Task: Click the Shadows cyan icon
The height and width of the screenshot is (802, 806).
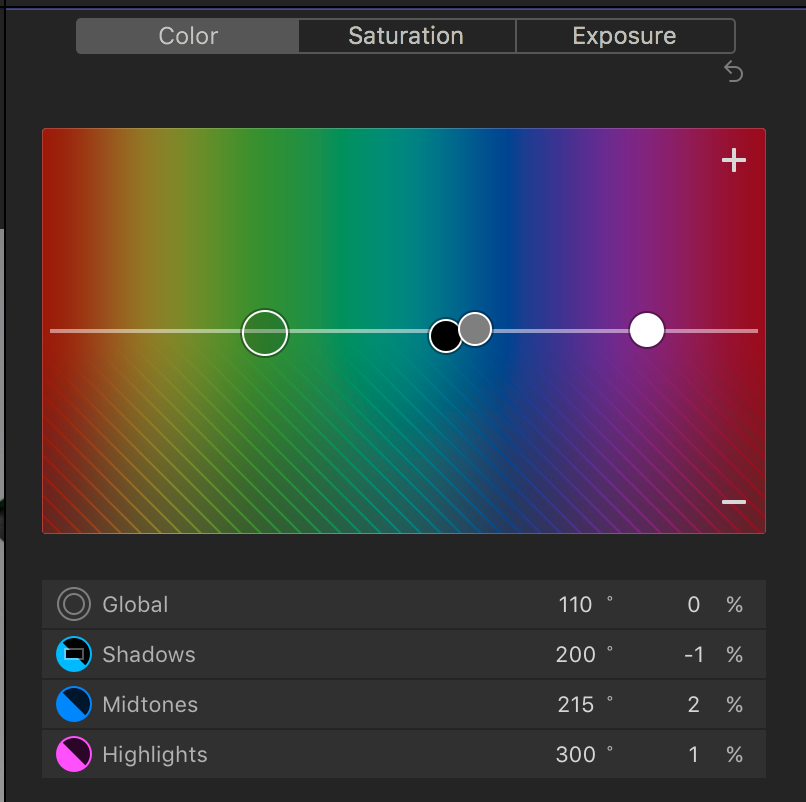Action: 74,654
